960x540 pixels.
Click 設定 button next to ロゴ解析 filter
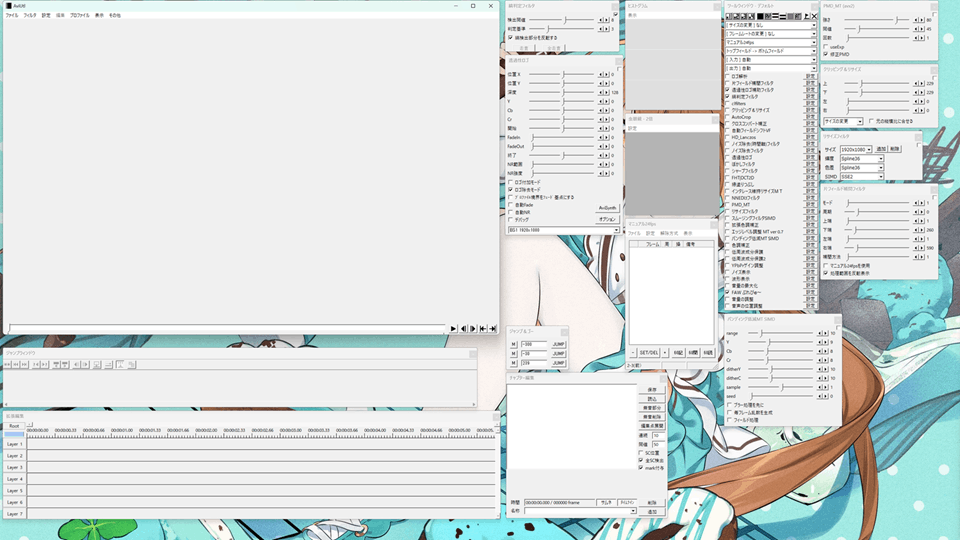[811, 77]
